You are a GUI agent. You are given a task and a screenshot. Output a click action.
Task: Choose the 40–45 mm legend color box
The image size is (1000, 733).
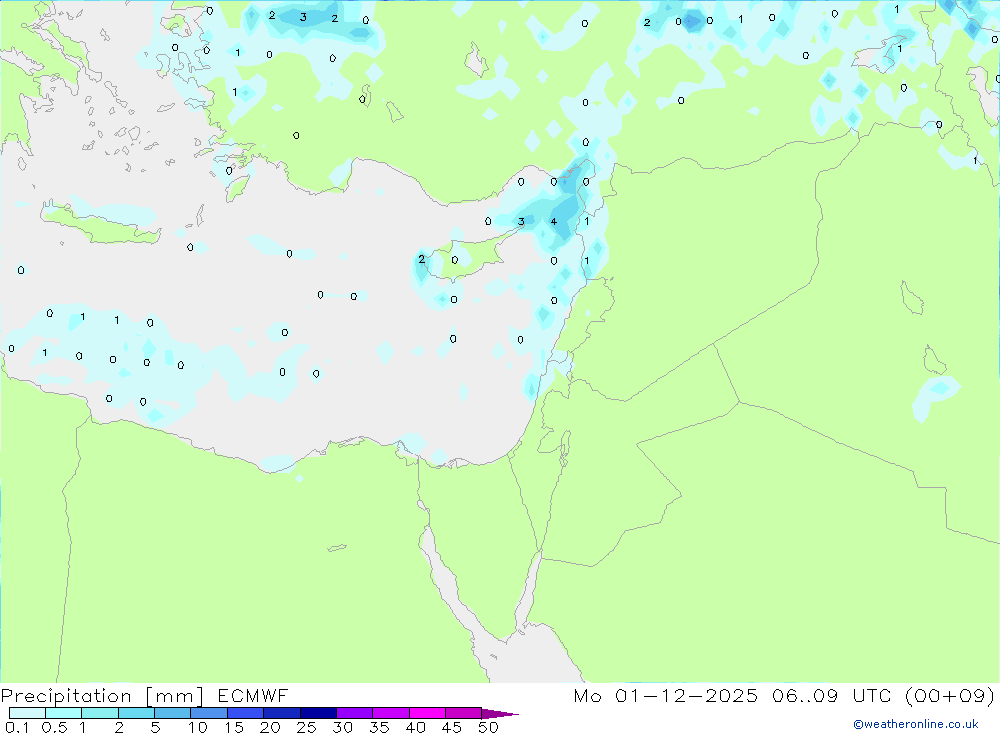427,713
